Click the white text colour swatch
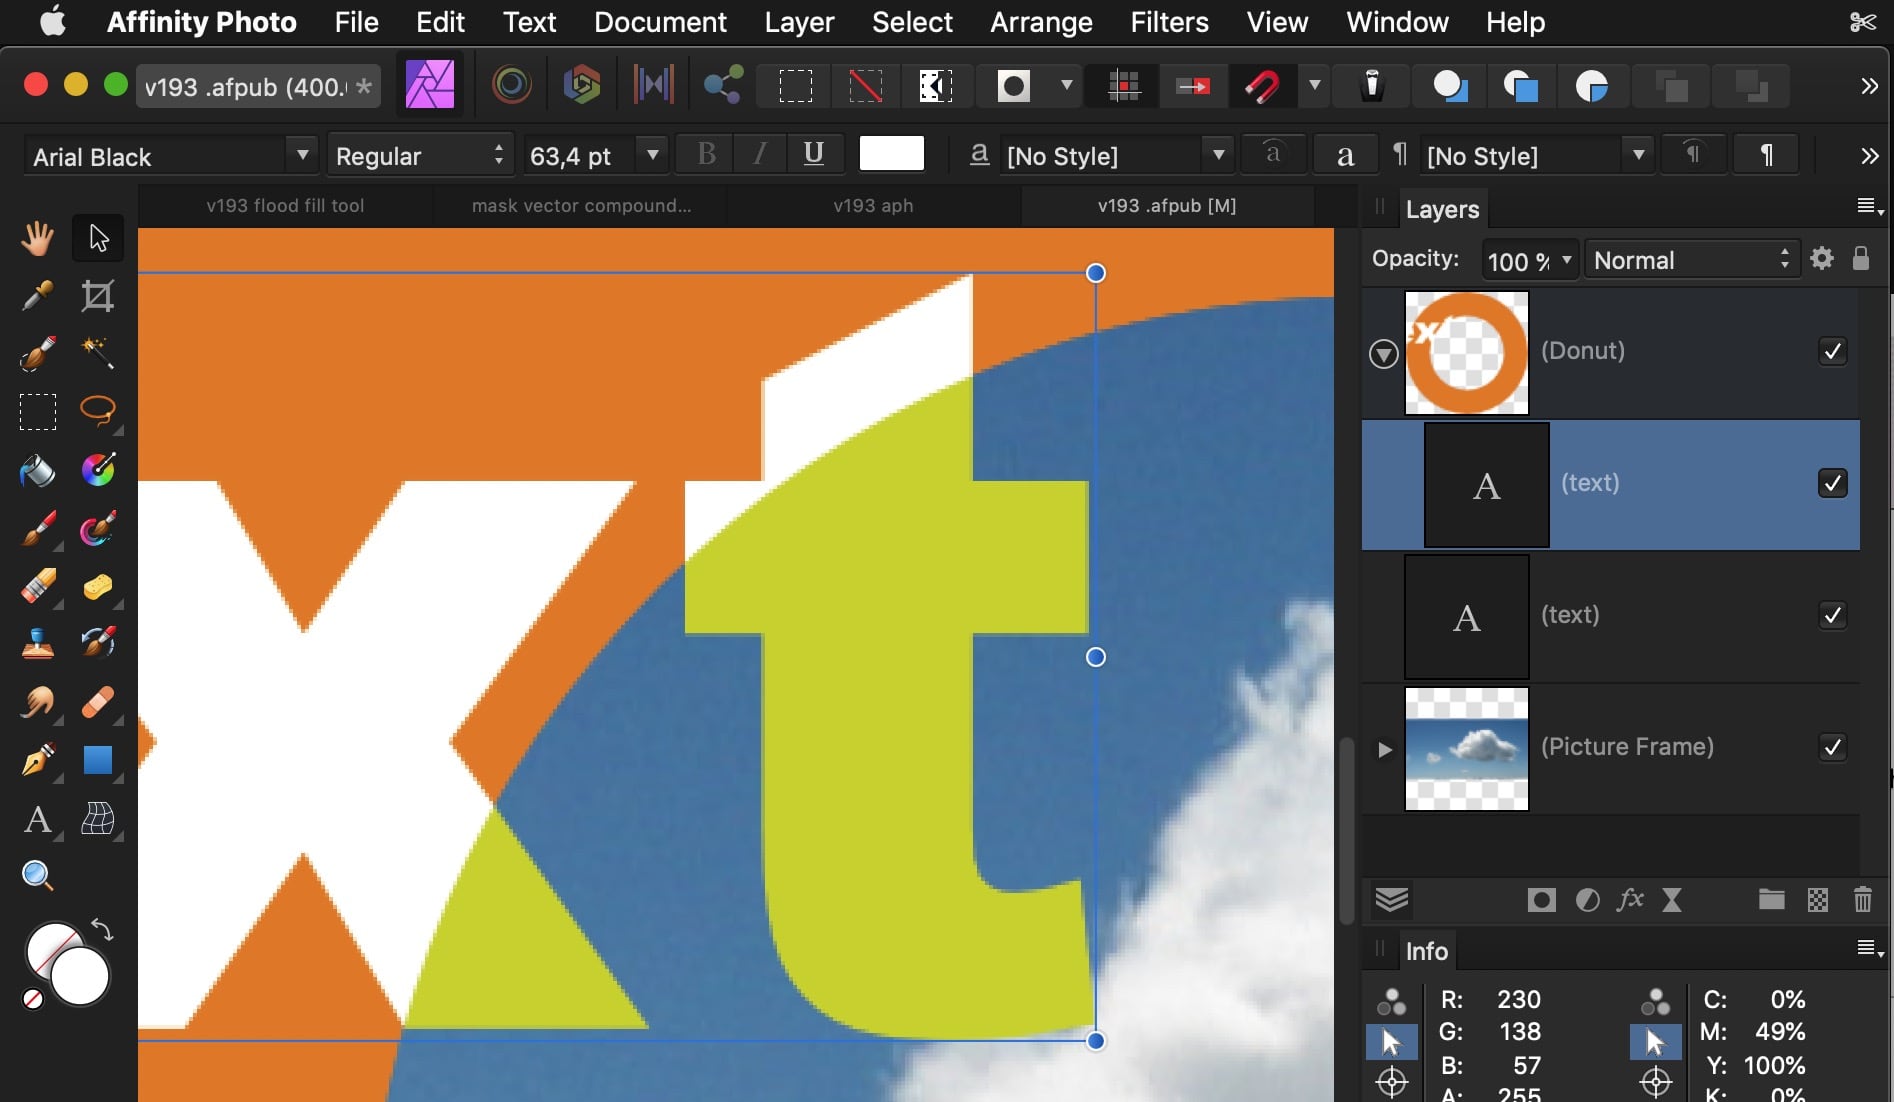Image resolution: width=1894 pixels, height=1102 pixels. [891, 154]
